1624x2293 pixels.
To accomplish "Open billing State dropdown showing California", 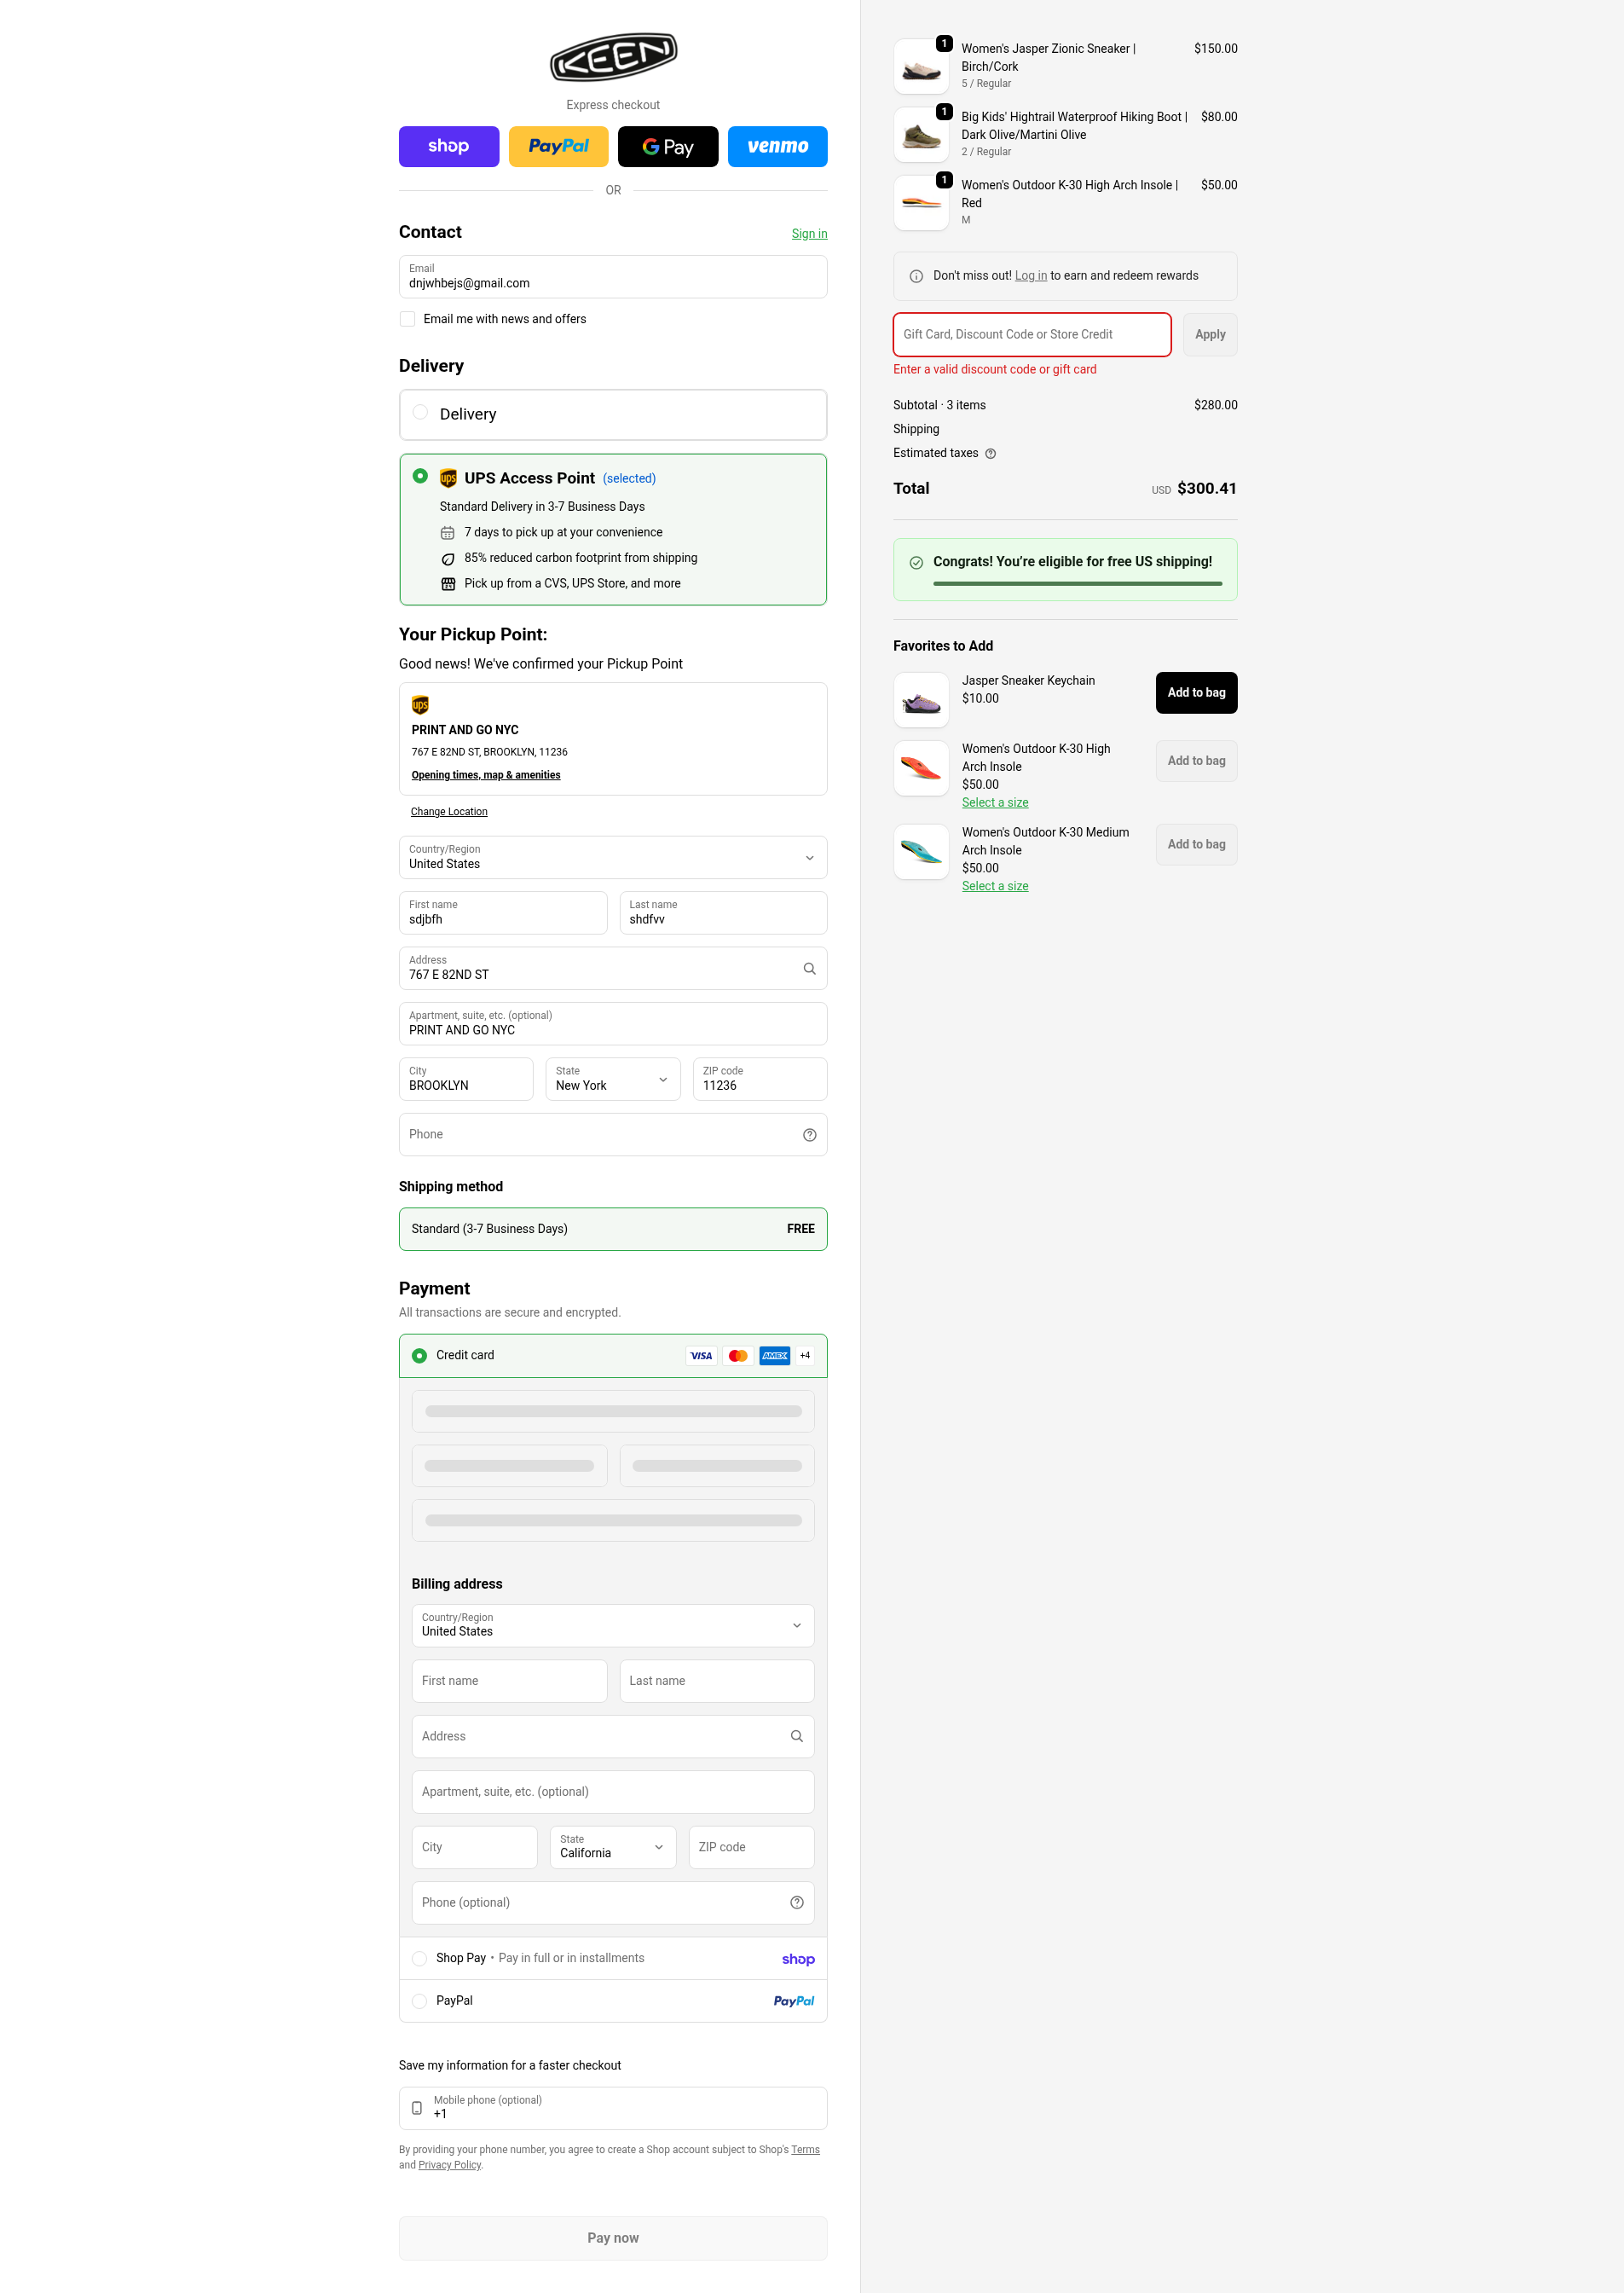I will pos(612,1847).
